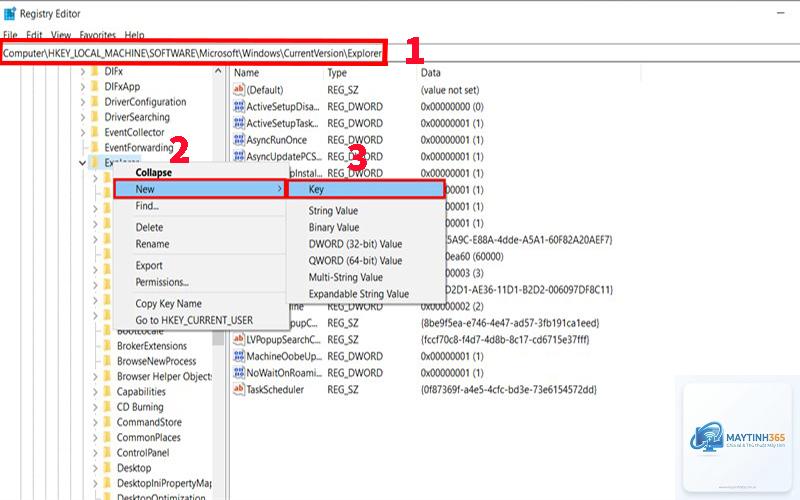Viewport: 800px width, 500px height.
Task: Open the File menu
Action: [x=11, y=35]
